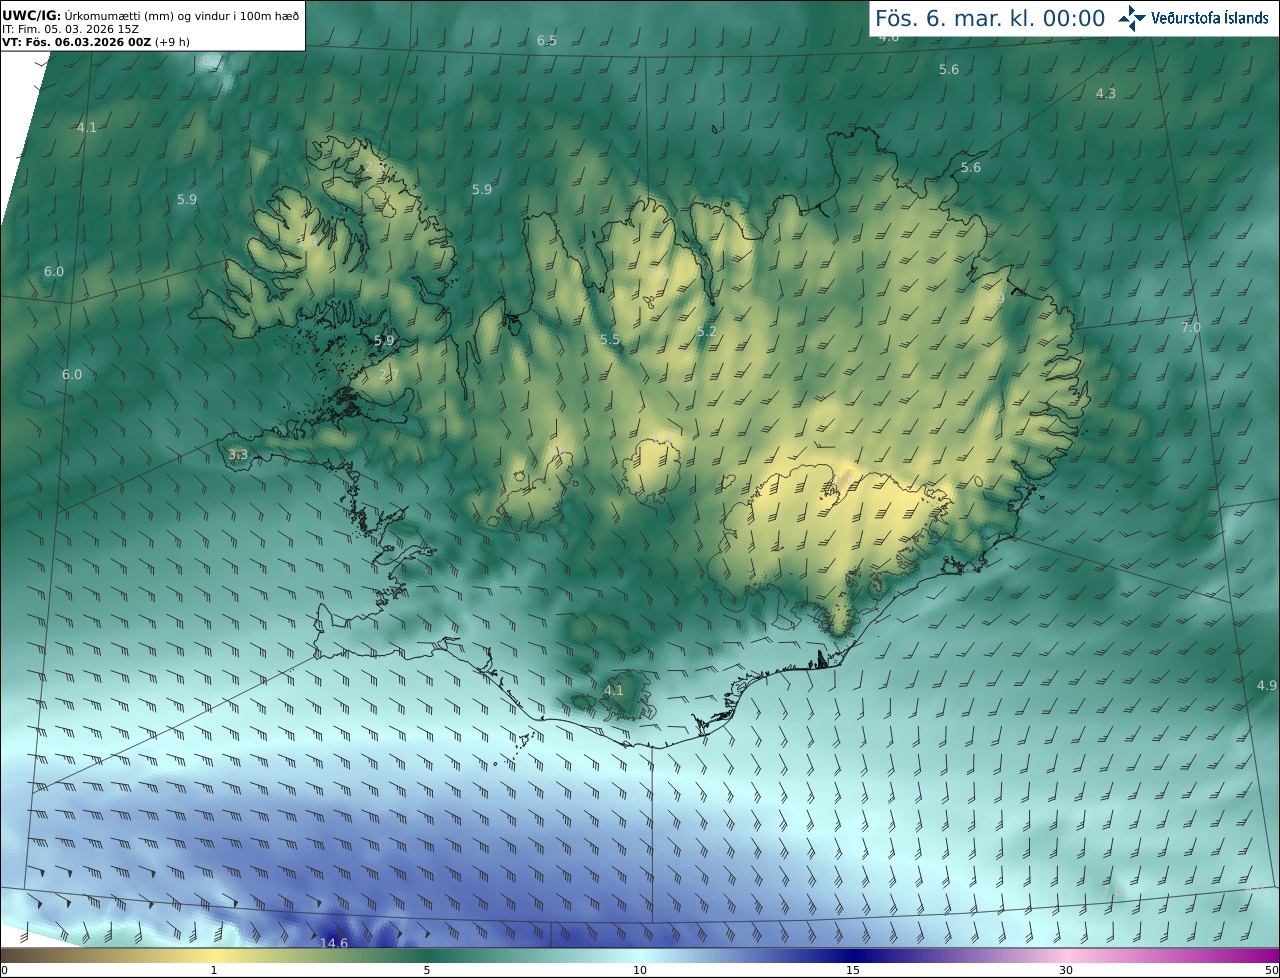
Task: Click the 6.5 value on the map
Action: 547,41
